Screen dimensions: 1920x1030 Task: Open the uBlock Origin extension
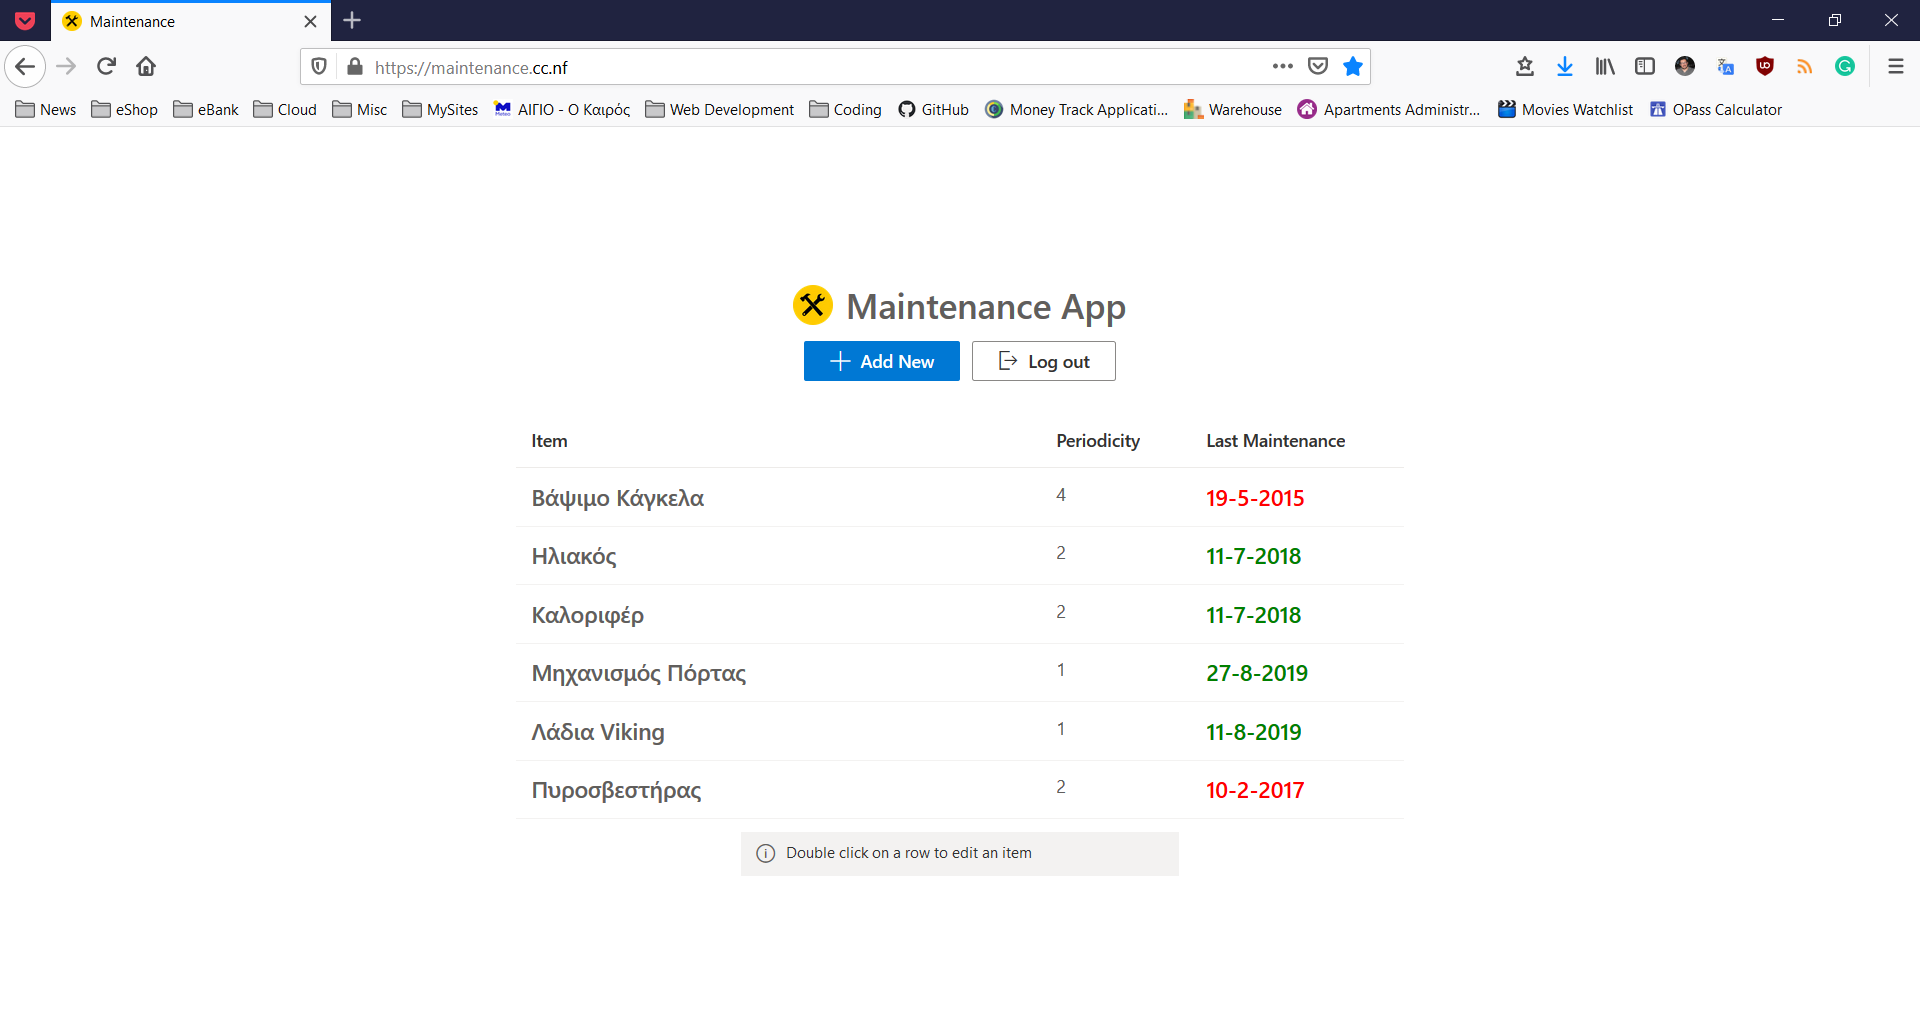1765,66
